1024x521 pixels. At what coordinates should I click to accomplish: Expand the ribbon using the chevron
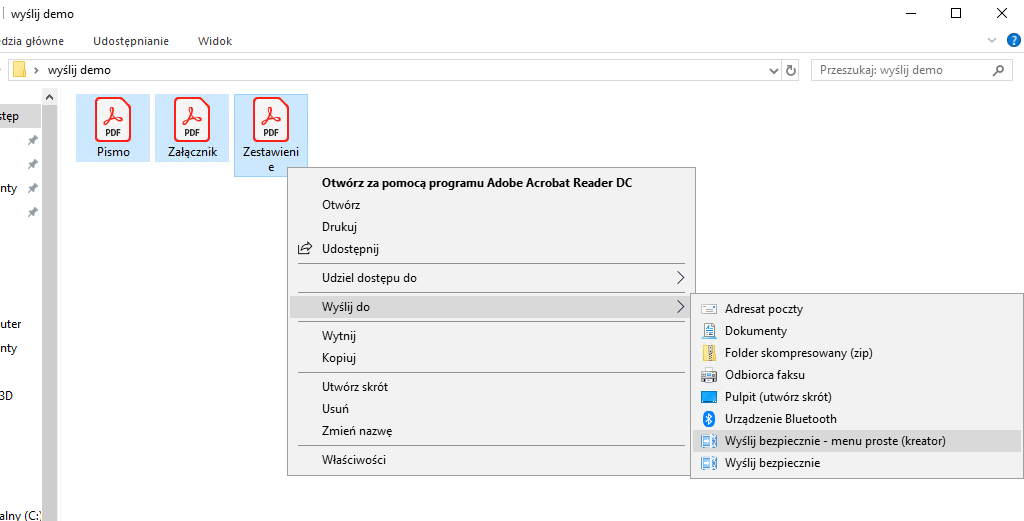pos(992,41)
